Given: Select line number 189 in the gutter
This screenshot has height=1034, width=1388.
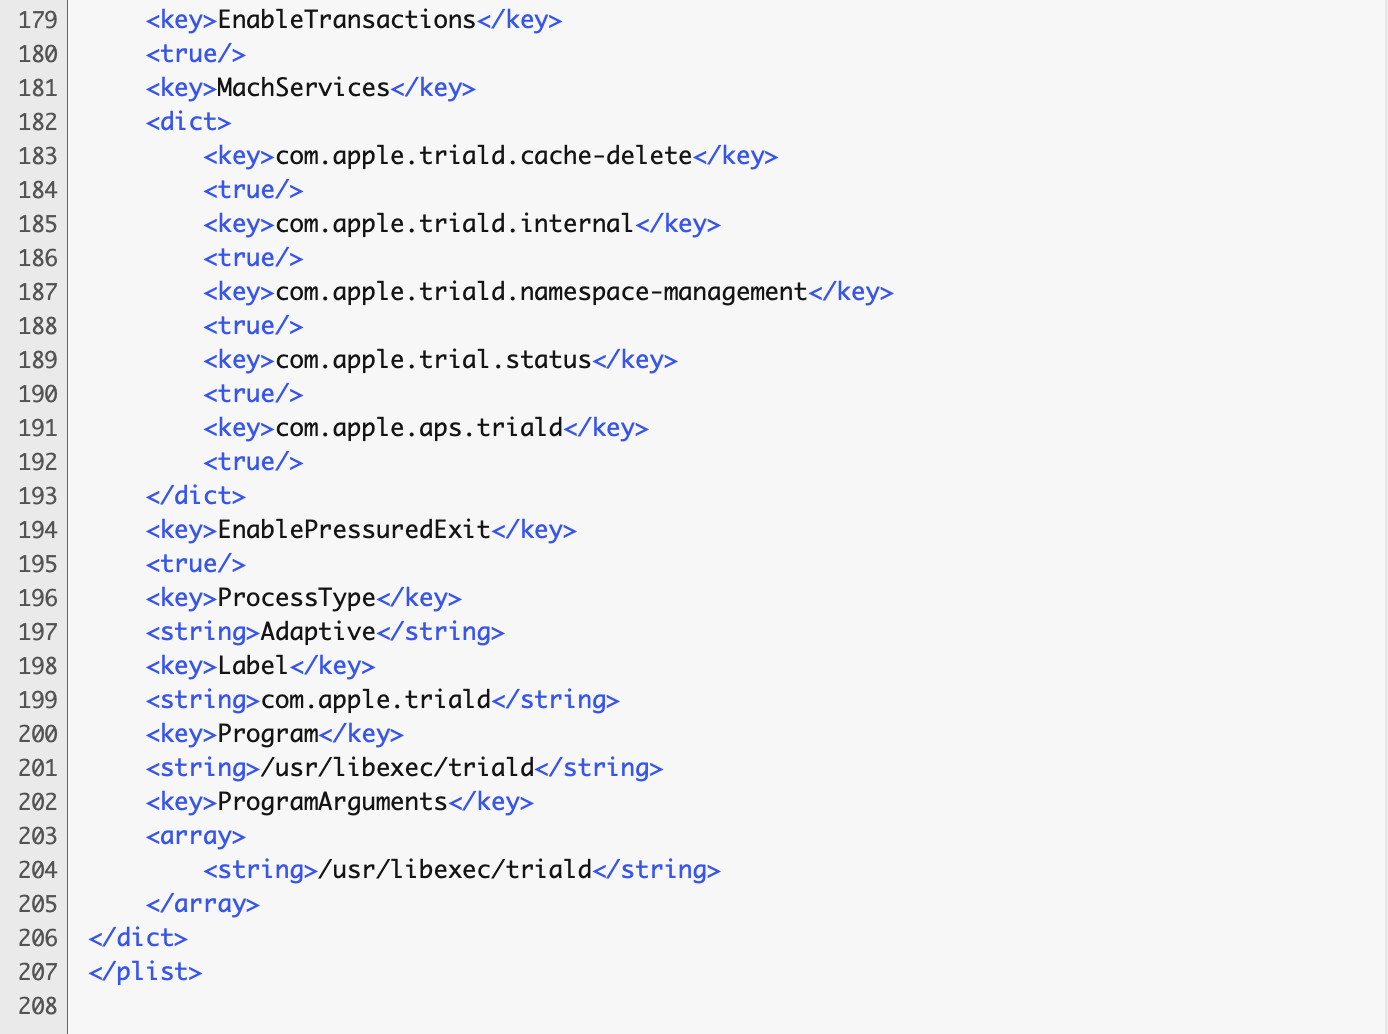Looking at the screenshot, I should pos(38,360).
